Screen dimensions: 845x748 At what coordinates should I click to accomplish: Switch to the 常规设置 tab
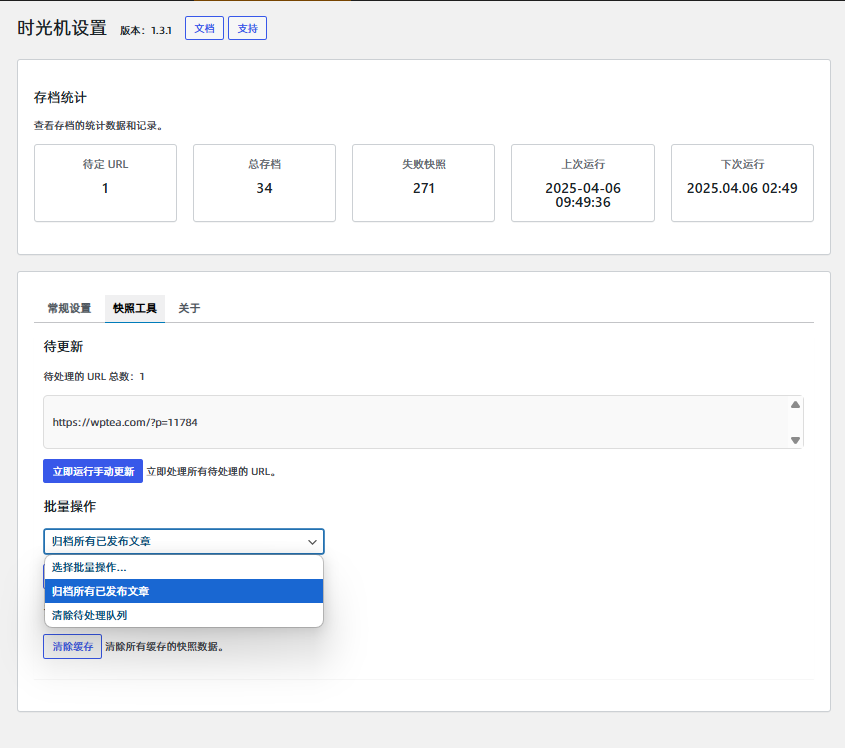69,308
